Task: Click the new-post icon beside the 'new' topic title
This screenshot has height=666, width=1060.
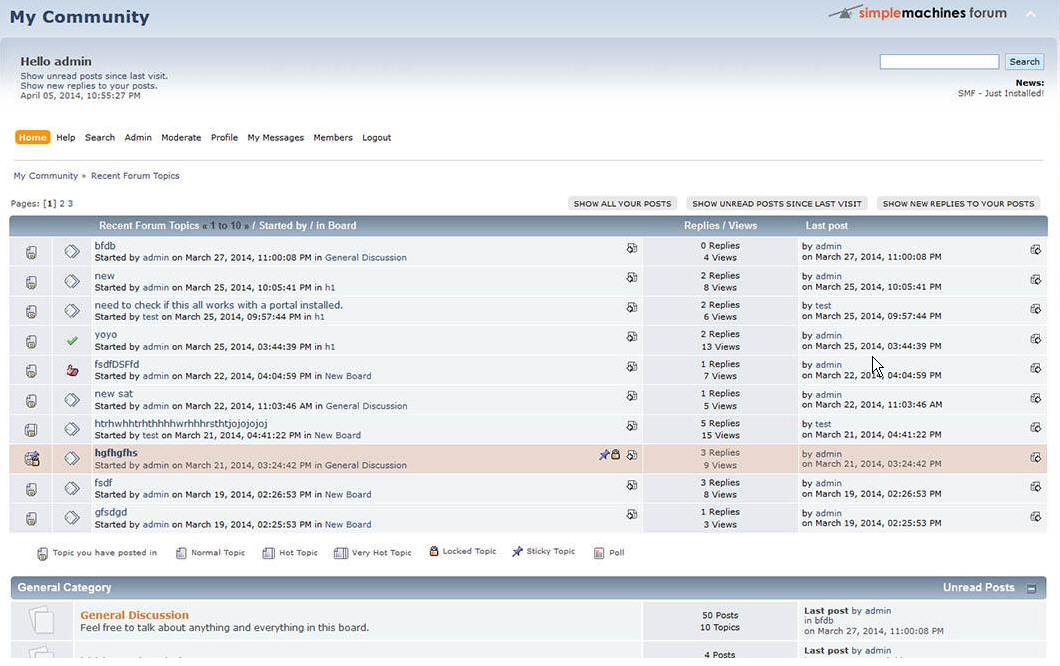Action: [631, 277]
